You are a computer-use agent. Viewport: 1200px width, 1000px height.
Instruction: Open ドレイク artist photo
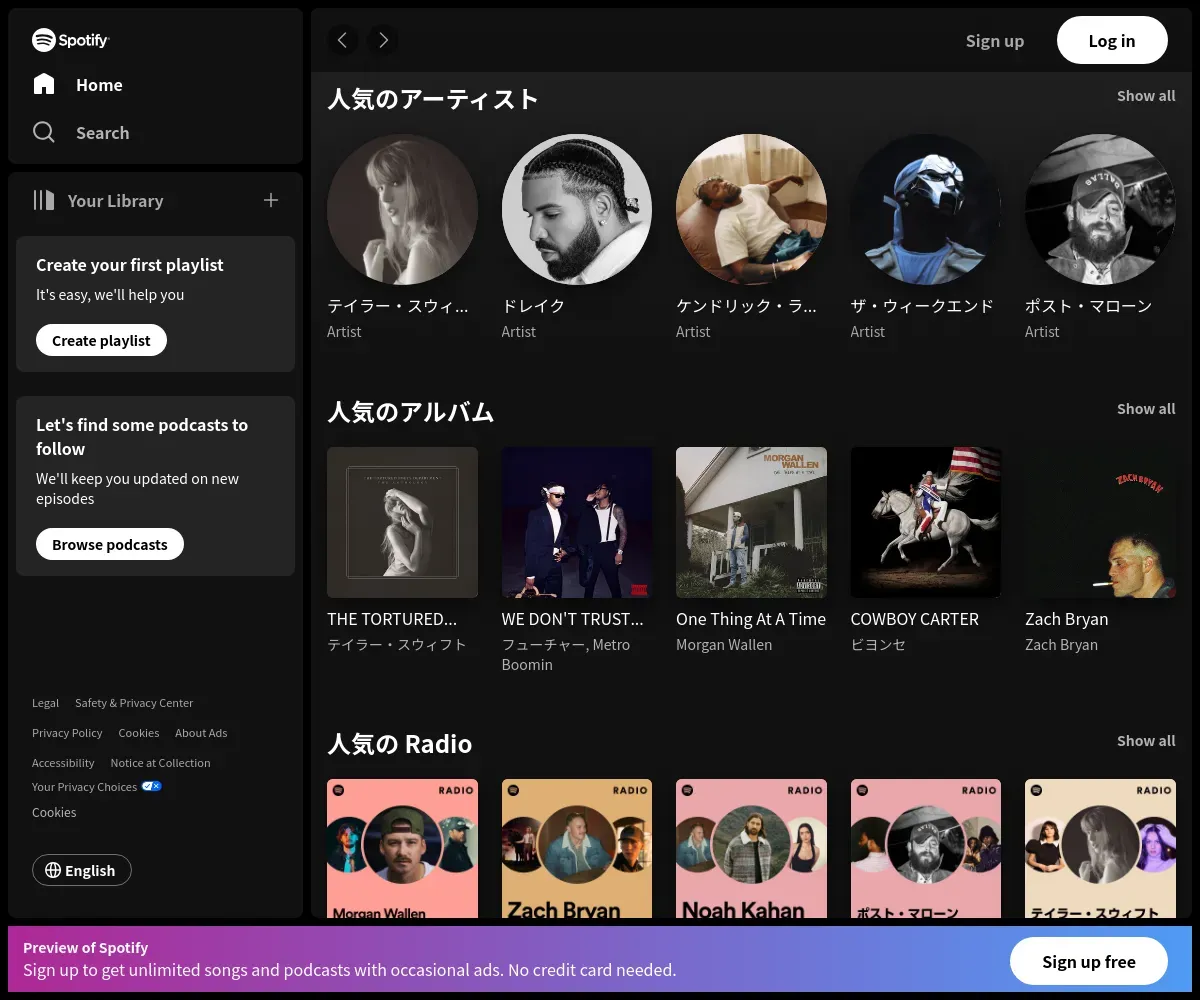click(x=577, y=210)
